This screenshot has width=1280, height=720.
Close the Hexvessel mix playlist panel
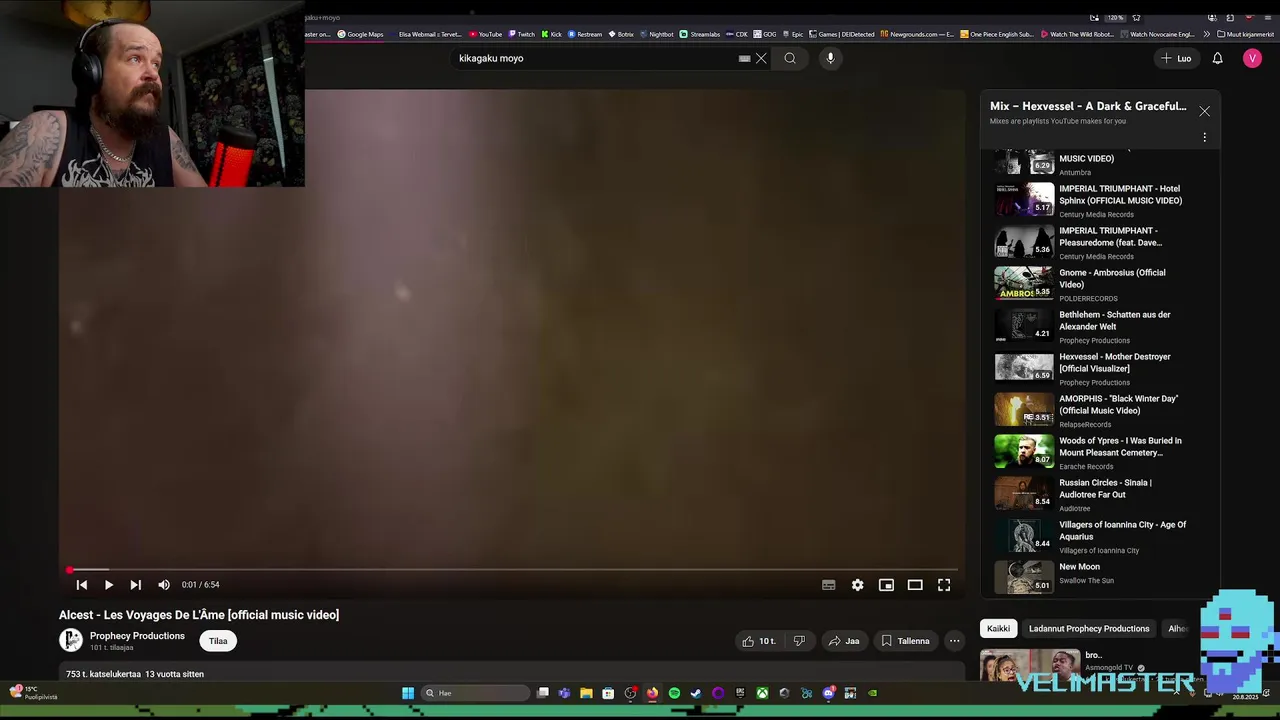(1205, 111)
